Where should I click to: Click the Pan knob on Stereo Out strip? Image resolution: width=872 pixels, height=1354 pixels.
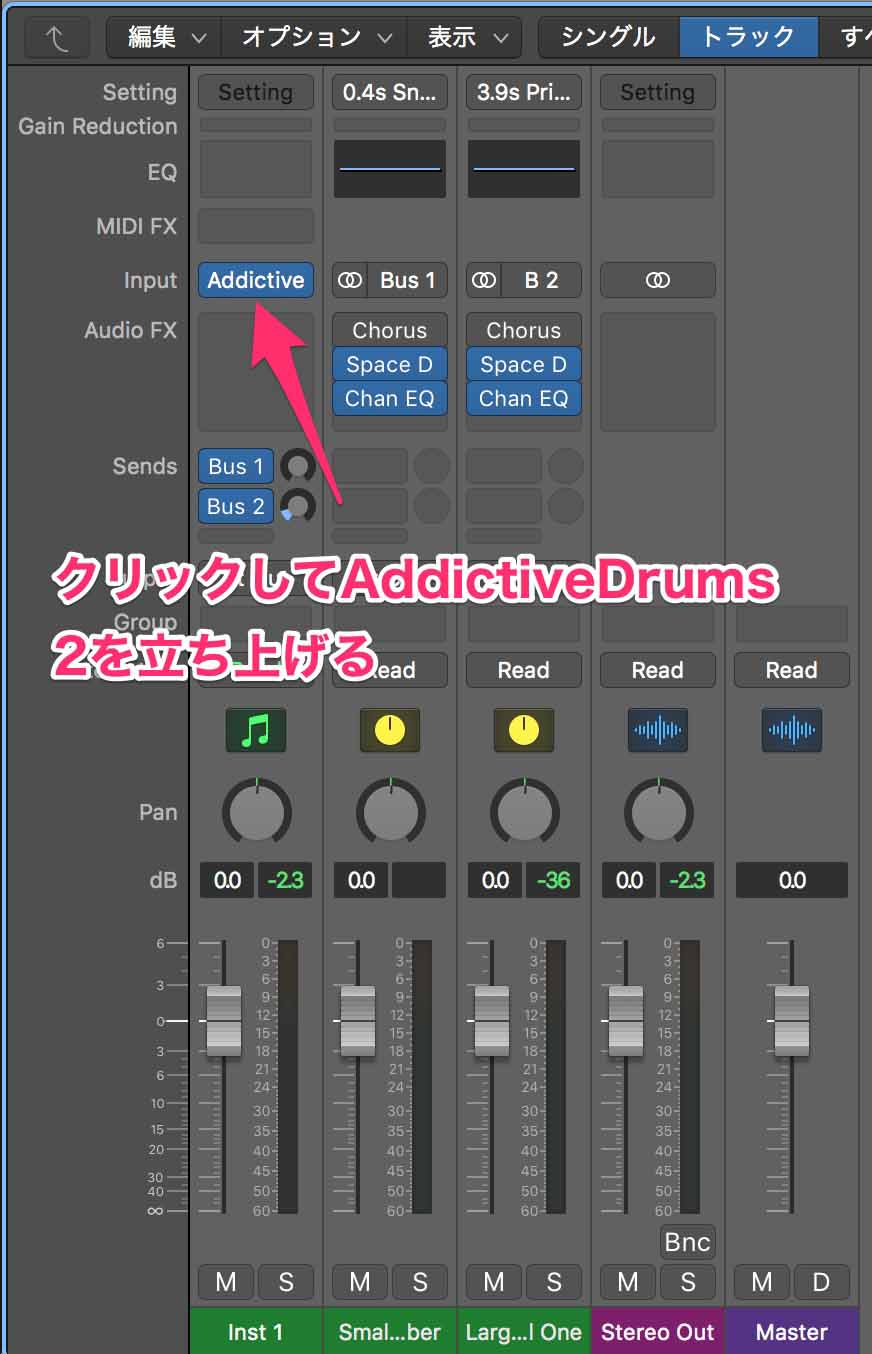click(x=659, y=811)
